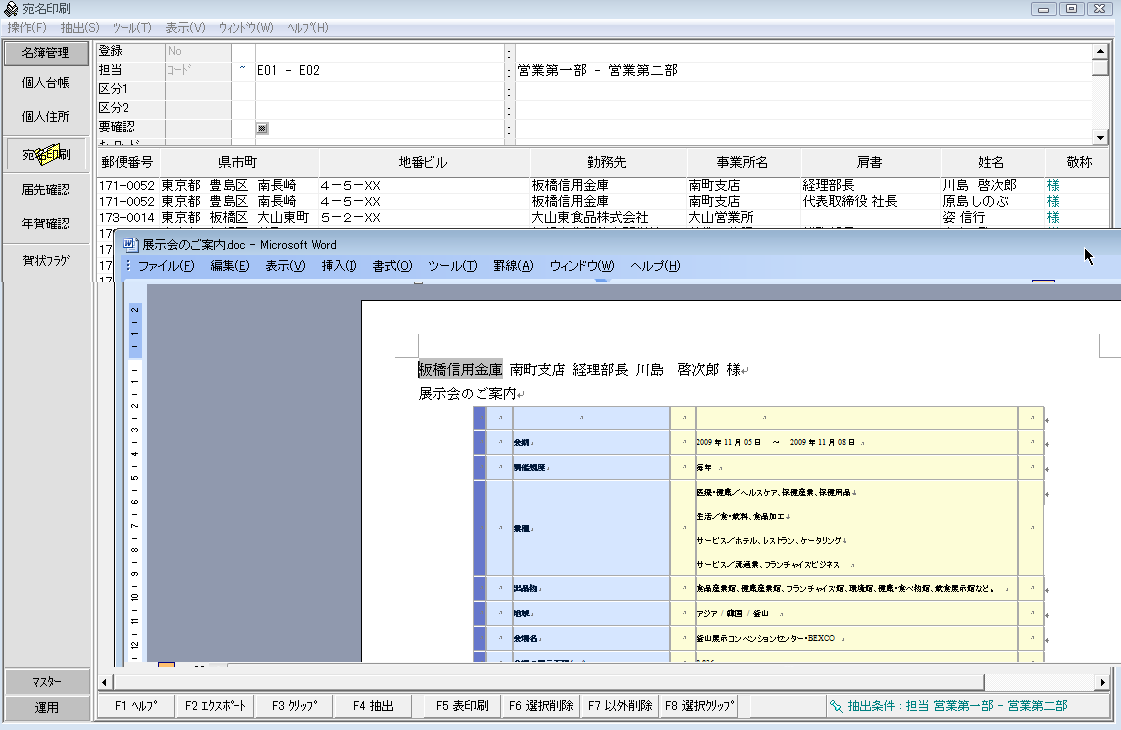Click the horizontal scrollbar thumb under the list
Screen dimensions: 1121x730
(x=549, y=682)
